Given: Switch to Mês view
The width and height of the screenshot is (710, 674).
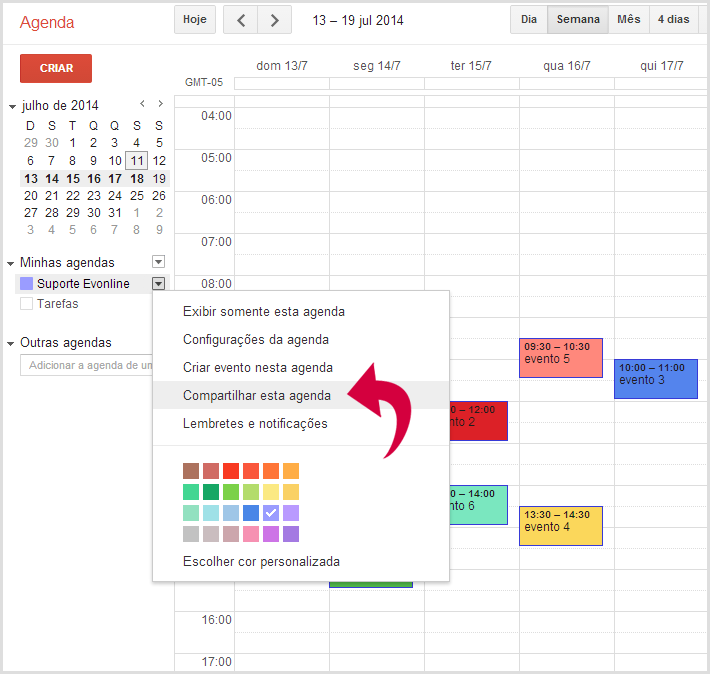Looking at the screenshot, I should click(629, 19).
